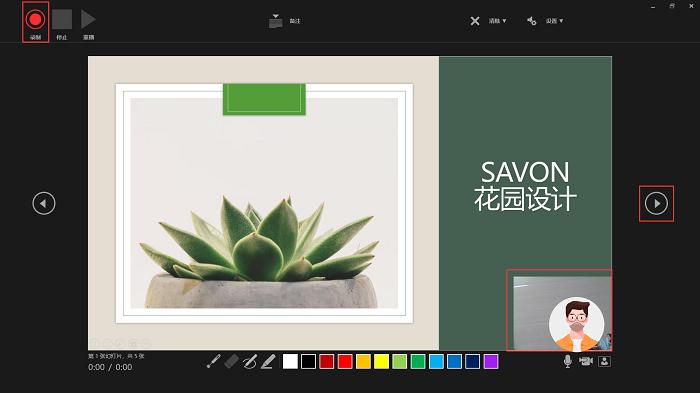Open the Clear dropdown with X icon
Viewport: 700px width, 393px height.
coord(488,21)
